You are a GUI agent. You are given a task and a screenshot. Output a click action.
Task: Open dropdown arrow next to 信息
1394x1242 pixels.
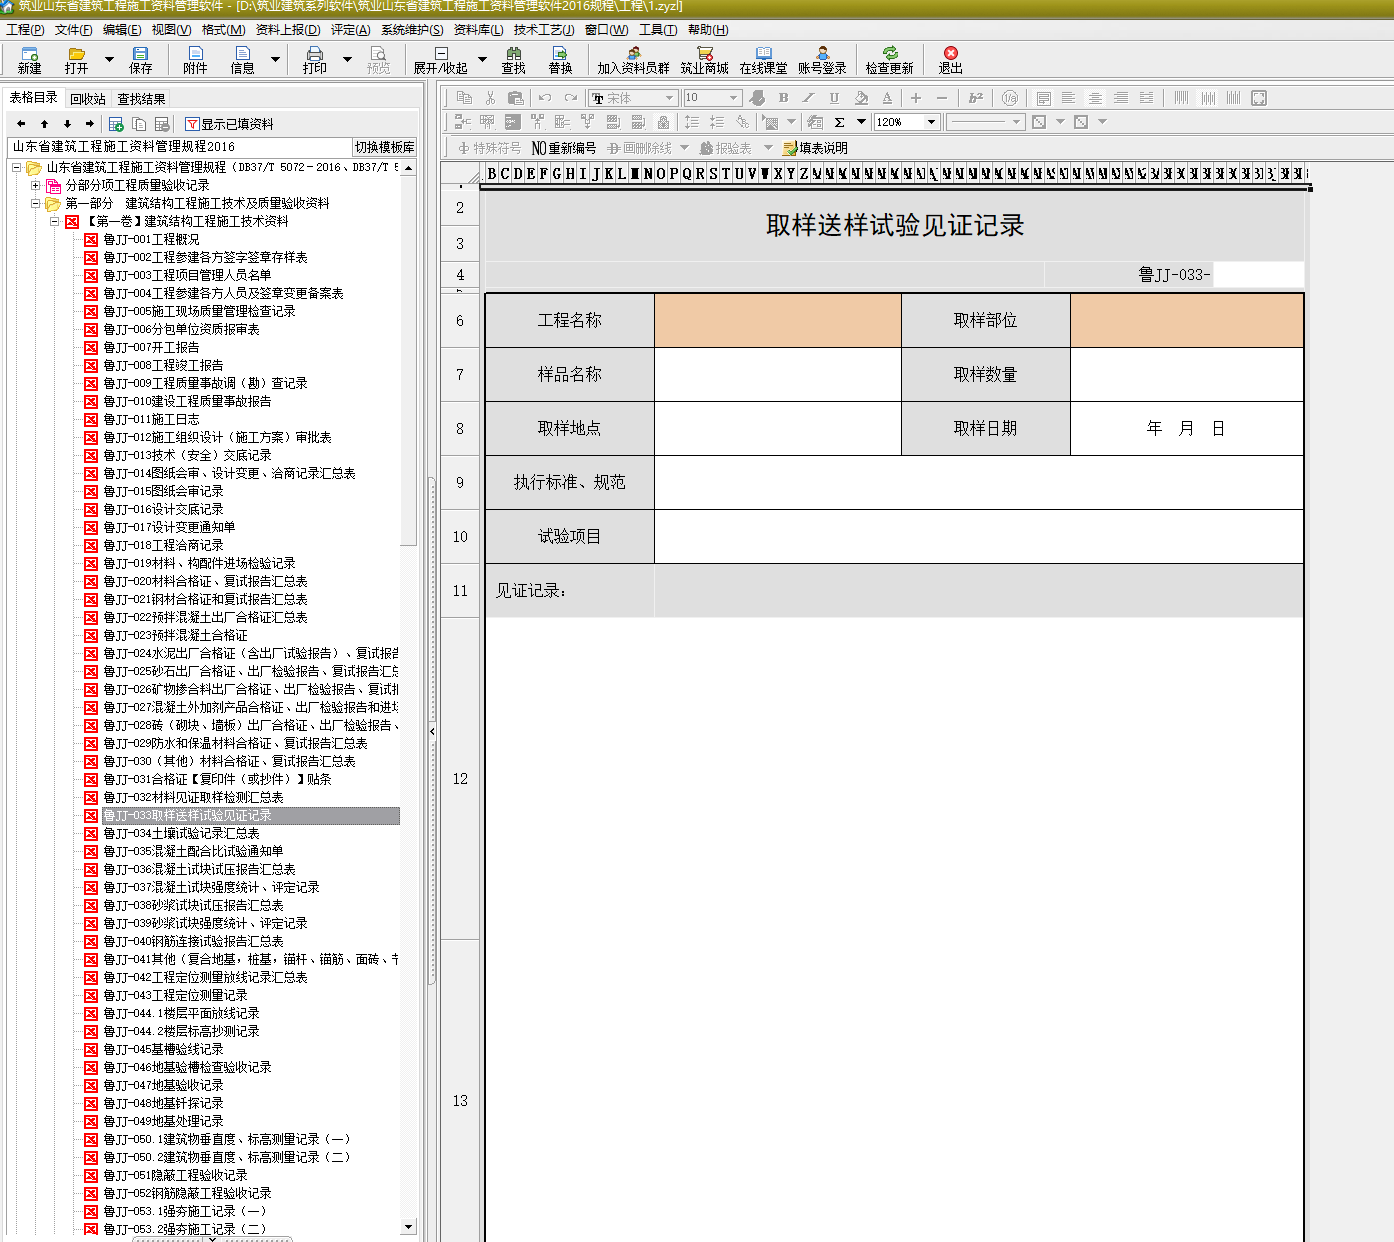click(275, 59)
